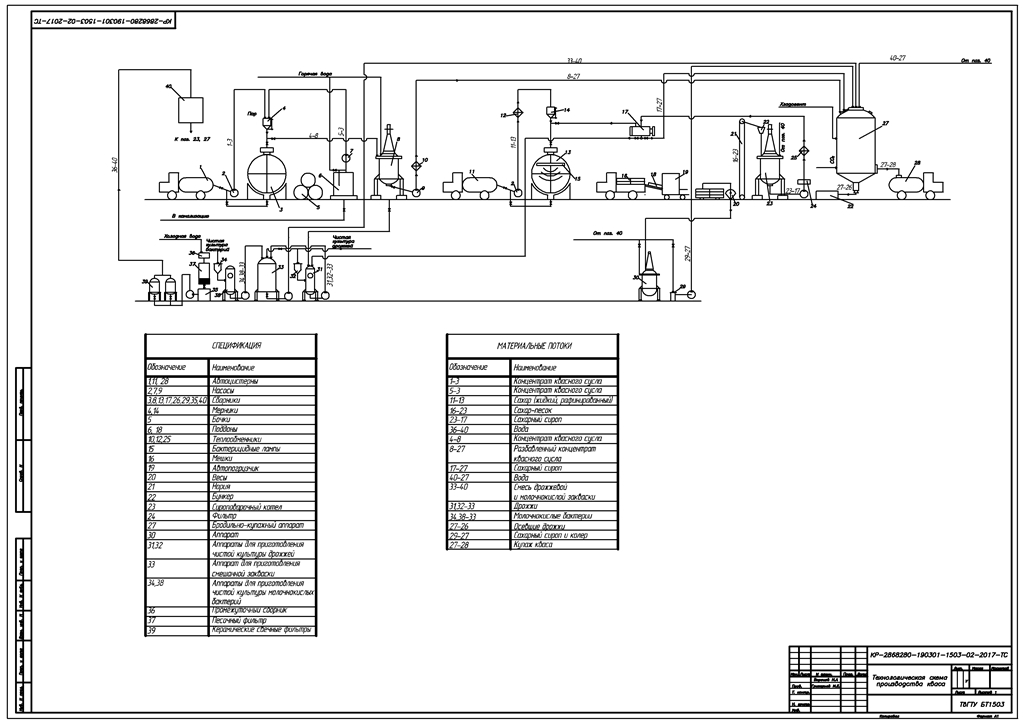Select the Мешки row in the specification
Image resolution: width=1024 pixels, height=723 pixels.
pos(231,458)
